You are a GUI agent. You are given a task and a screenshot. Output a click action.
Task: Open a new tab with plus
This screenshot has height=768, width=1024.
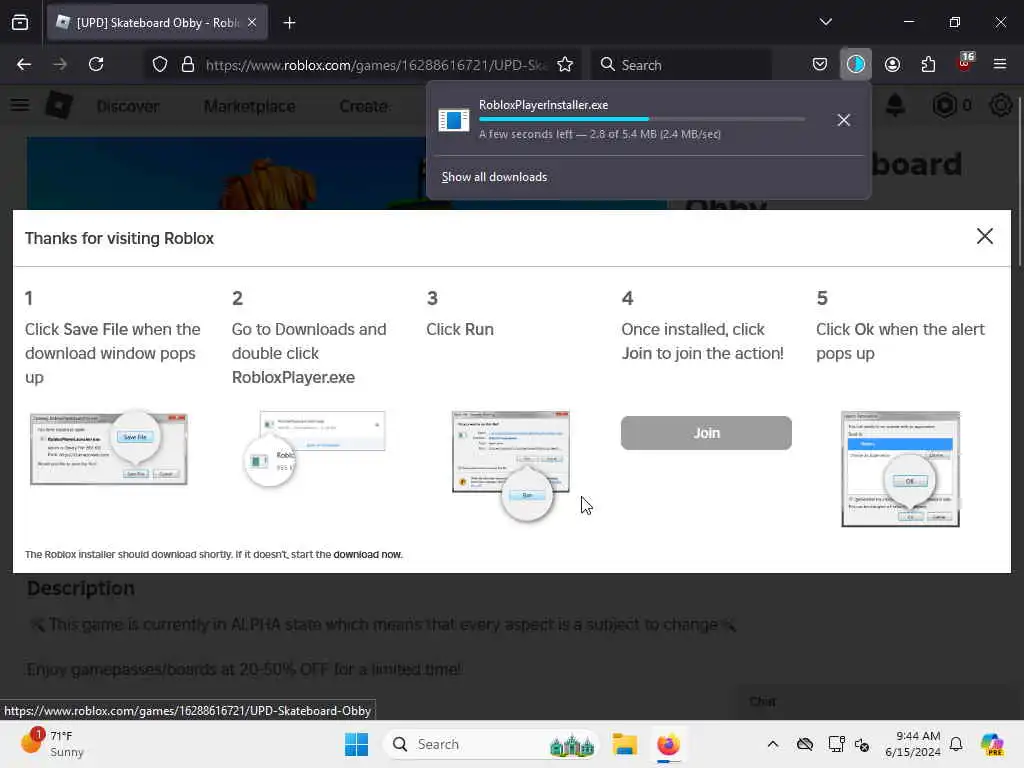tap(289, 23)
